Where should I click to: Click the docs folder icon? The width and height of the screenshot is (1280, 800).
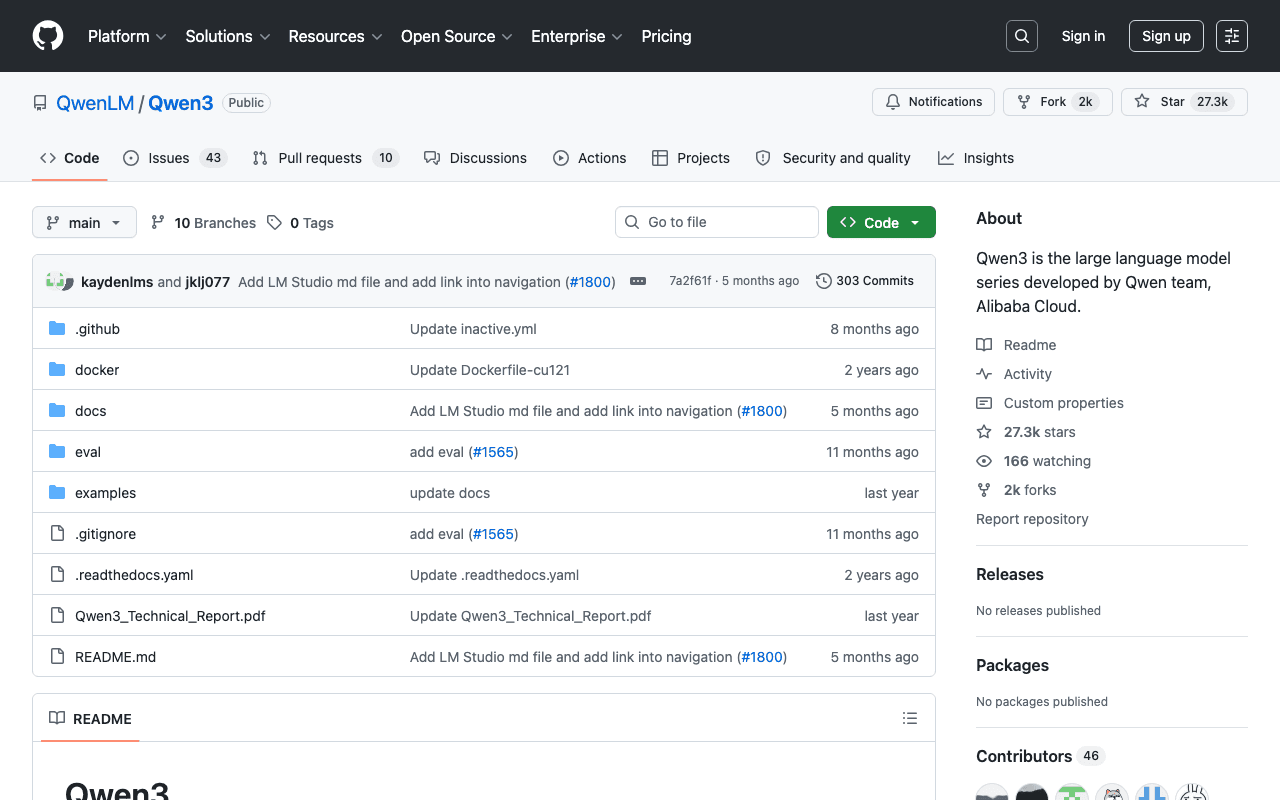coord(57,411)
